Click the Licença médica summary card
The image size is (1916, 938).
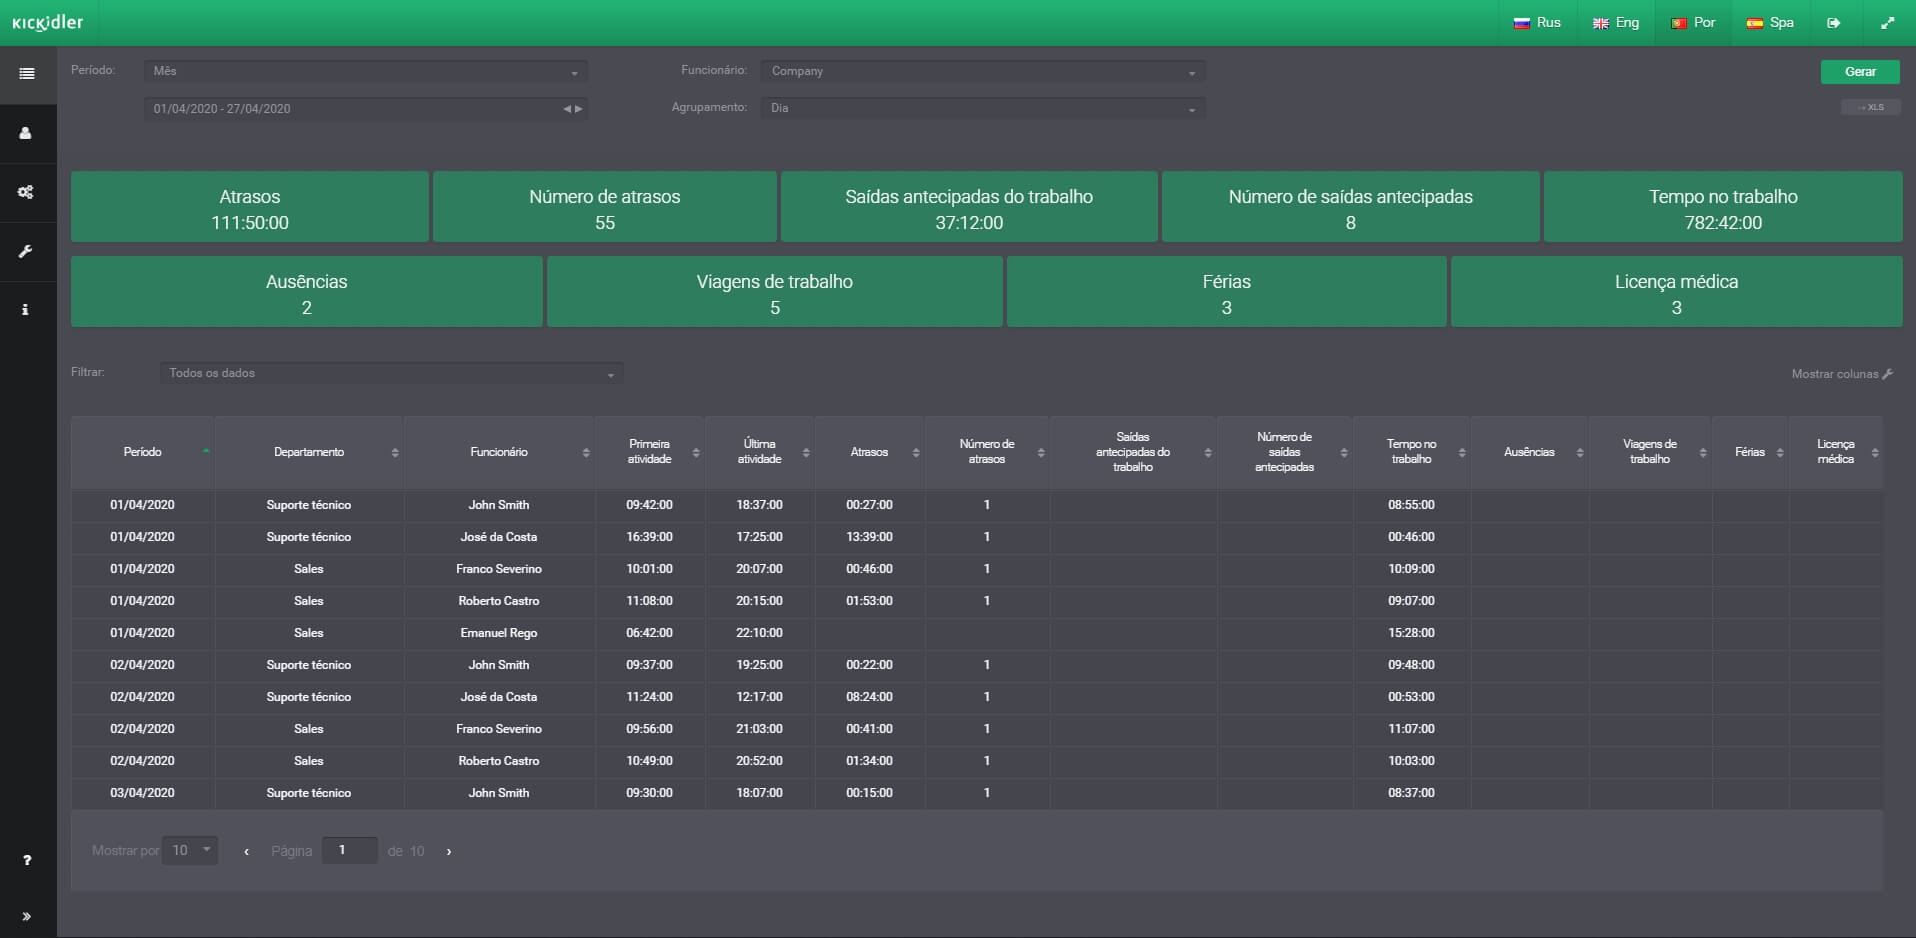1677,292
